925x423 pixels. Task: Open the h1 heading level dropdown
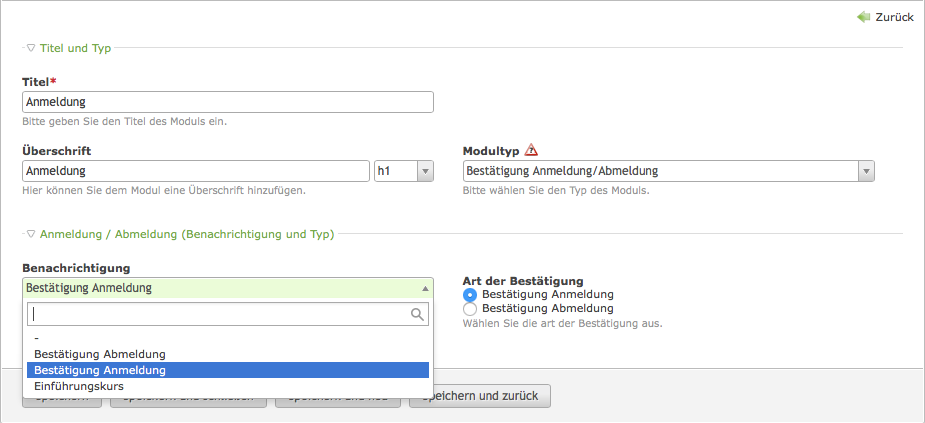(403, 171)
